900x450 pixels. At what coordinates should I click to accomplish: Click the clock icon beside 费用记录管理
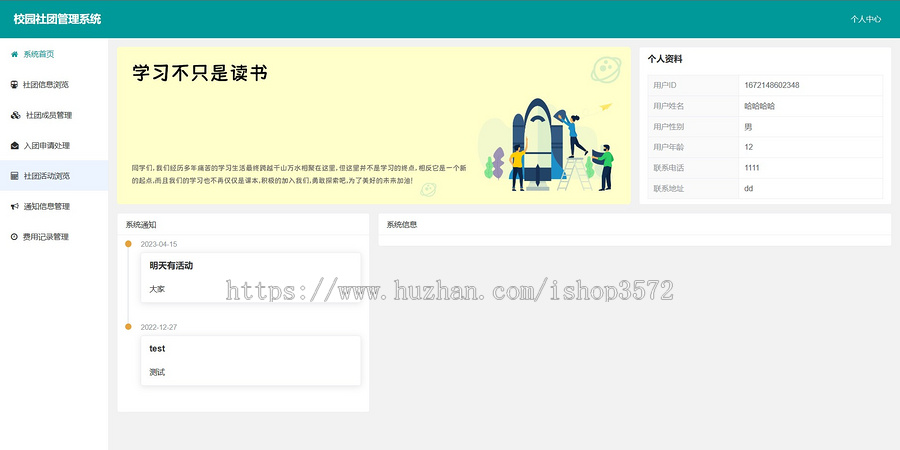tap(14, 237)
